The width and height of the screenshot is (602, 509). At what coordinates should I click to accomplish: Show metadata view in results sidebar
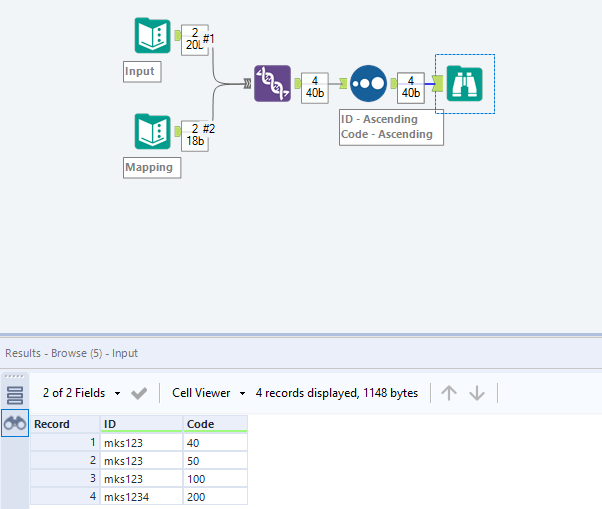coord(15,394)
